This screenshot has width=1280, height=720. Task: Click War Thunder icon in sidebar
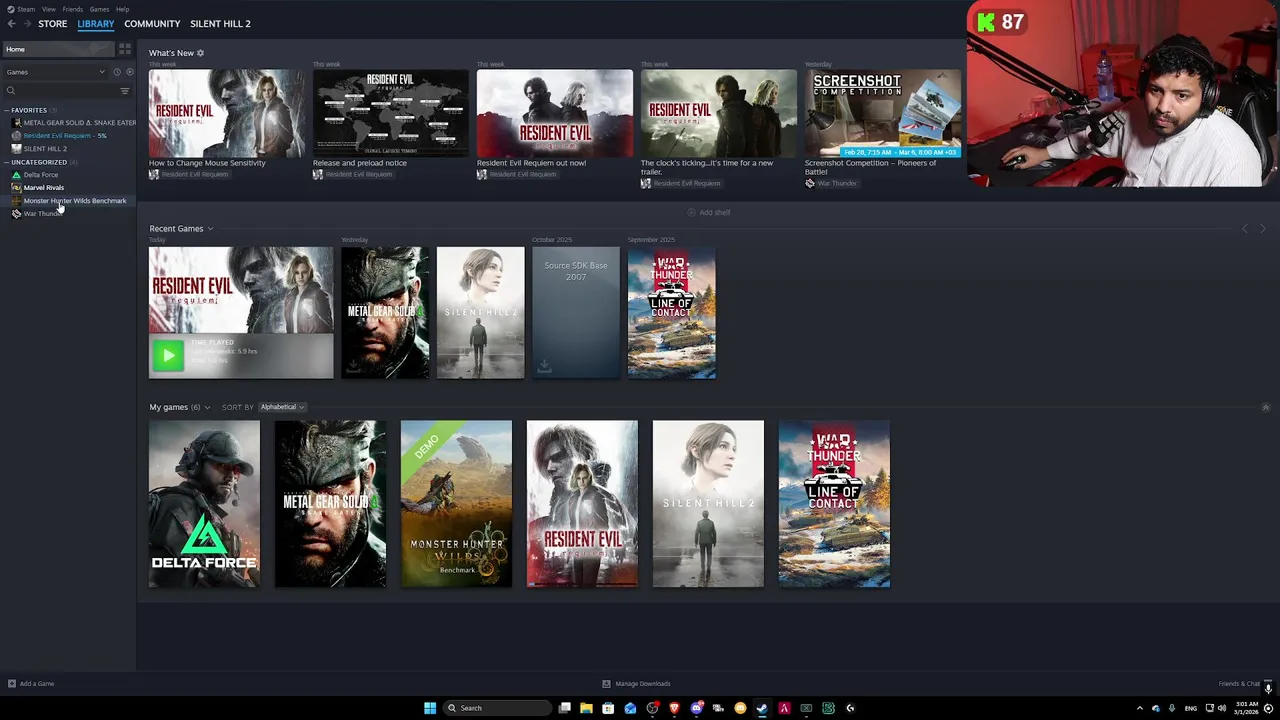coord(16,214)
